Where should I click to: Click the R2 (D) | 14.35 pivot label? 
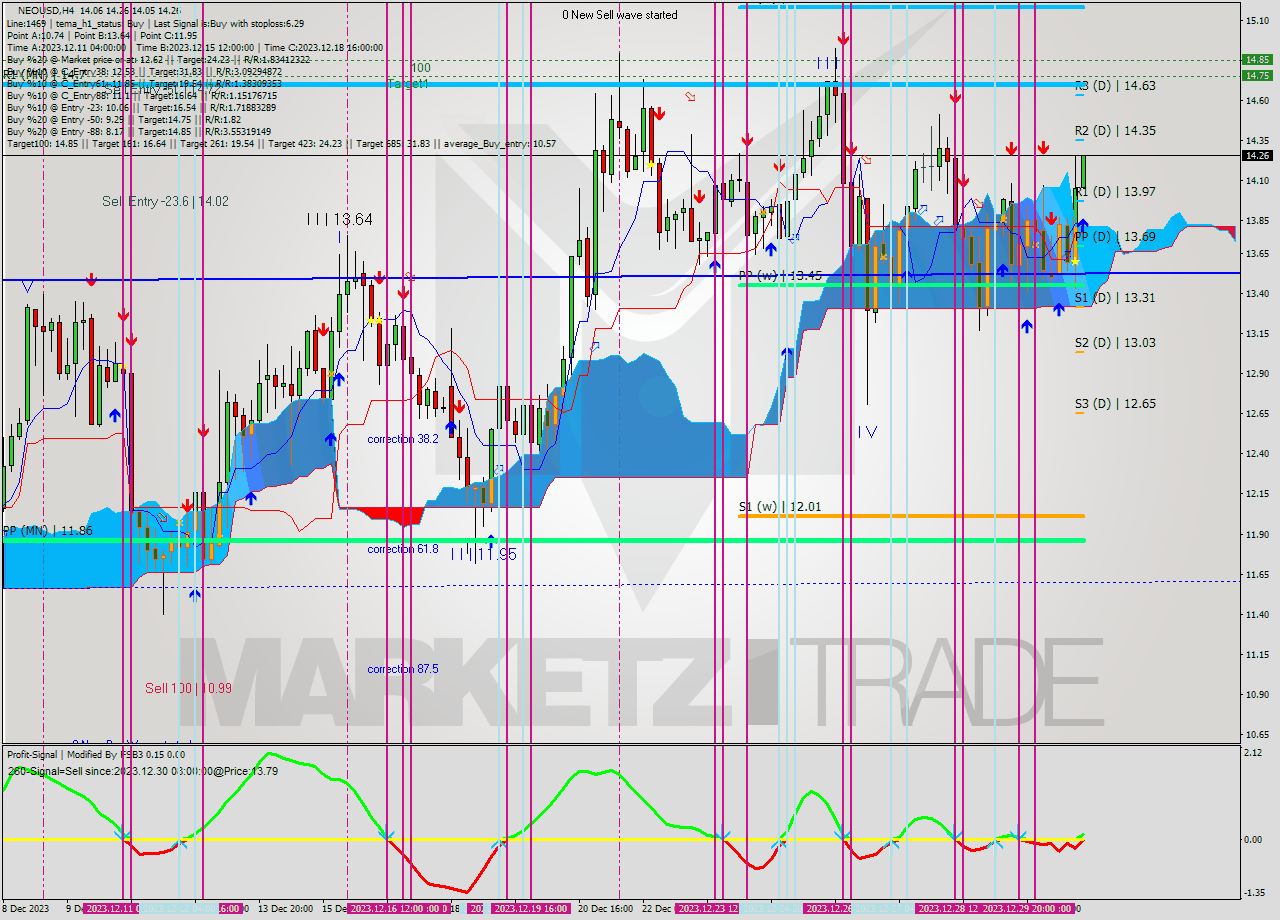click(1115, 131)
